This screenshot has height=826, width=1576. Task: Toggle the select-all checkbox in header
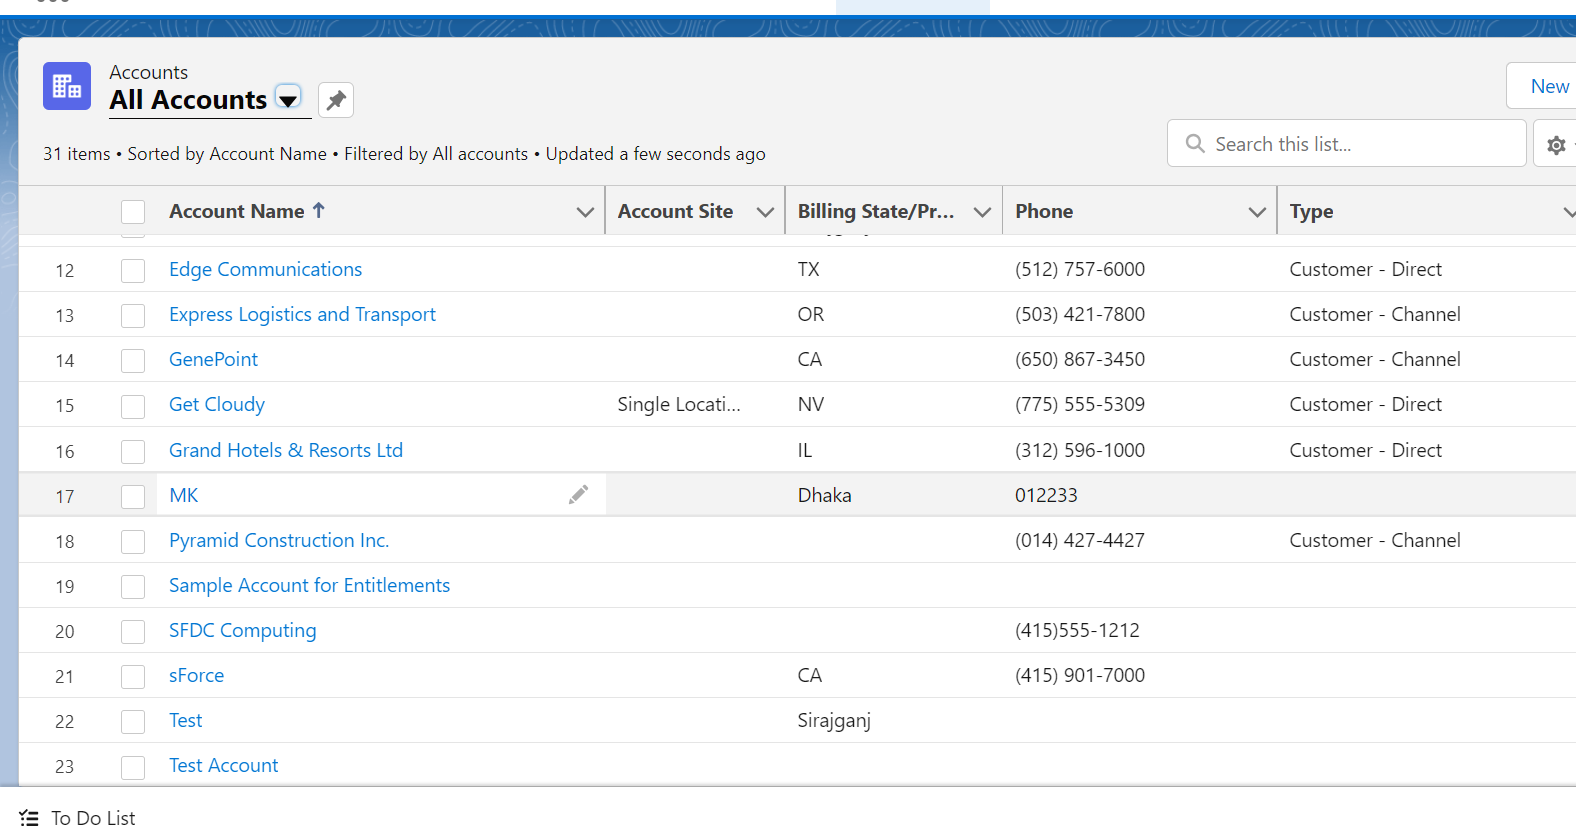click(133, 212)
